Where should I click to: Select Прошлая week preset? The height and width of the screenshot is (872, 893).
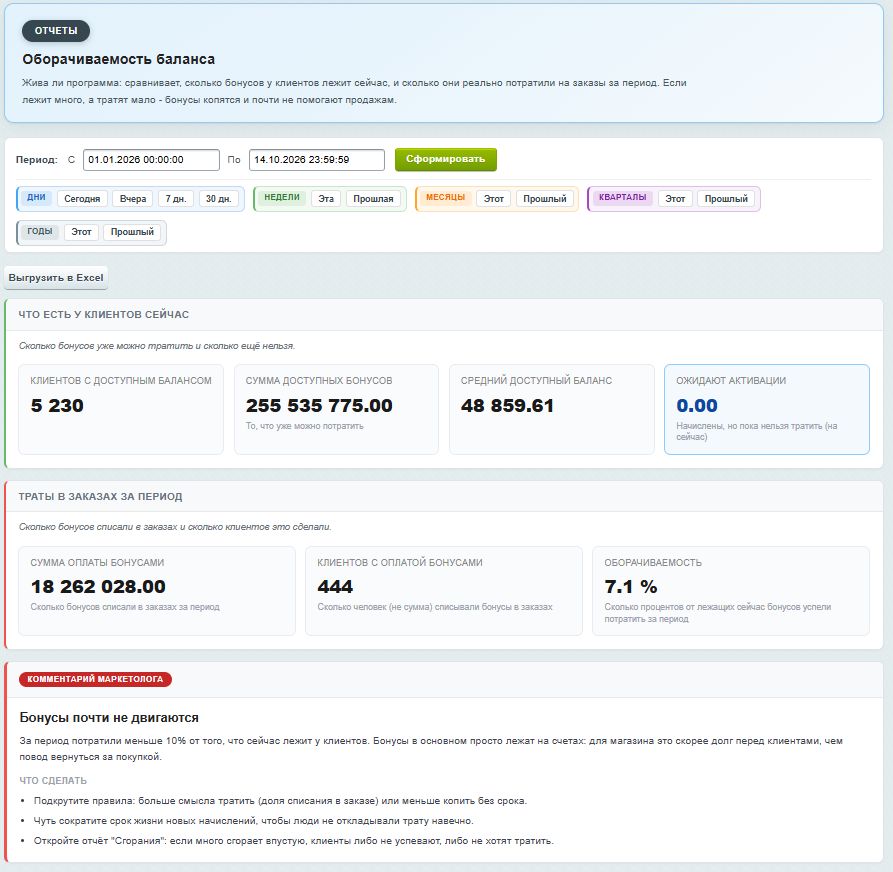pos(373,199)
